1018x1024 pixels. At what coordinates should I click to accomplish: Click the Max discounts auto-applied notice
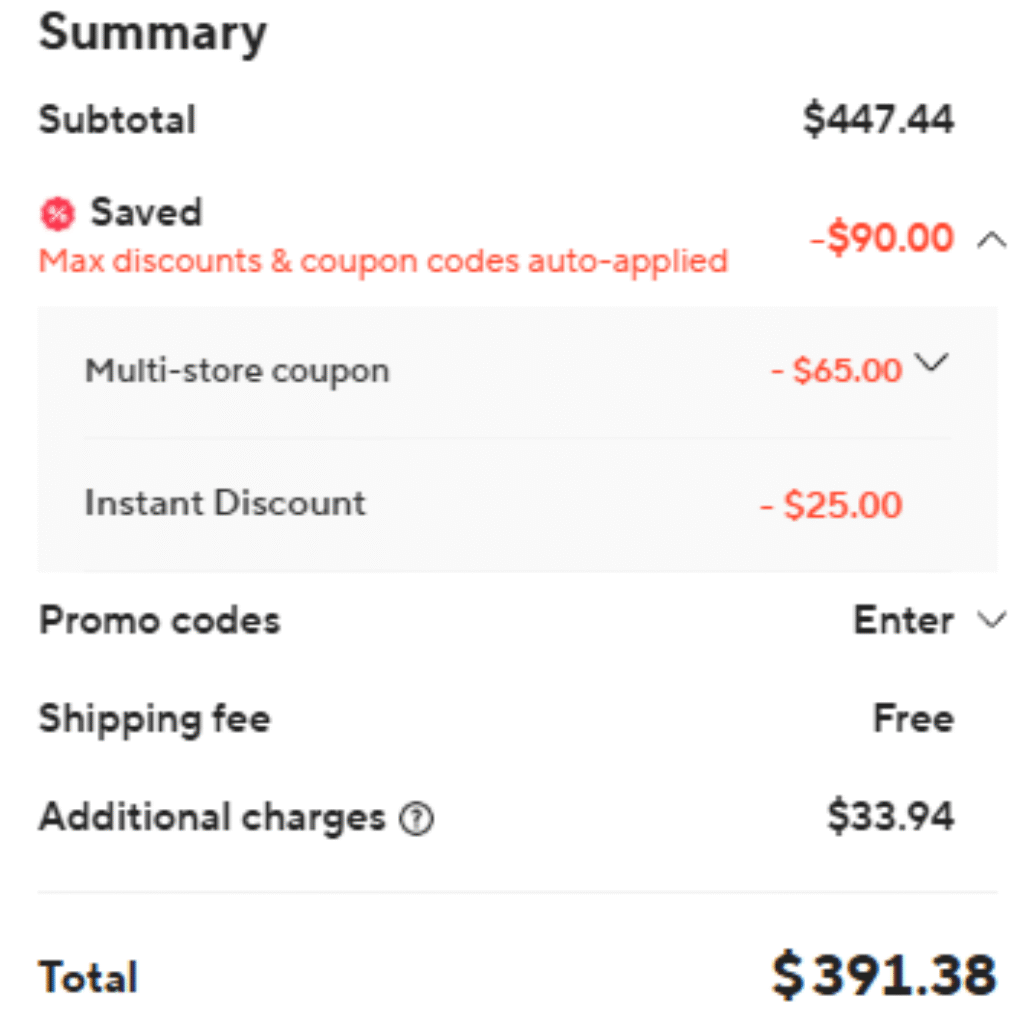pos(383,262)
